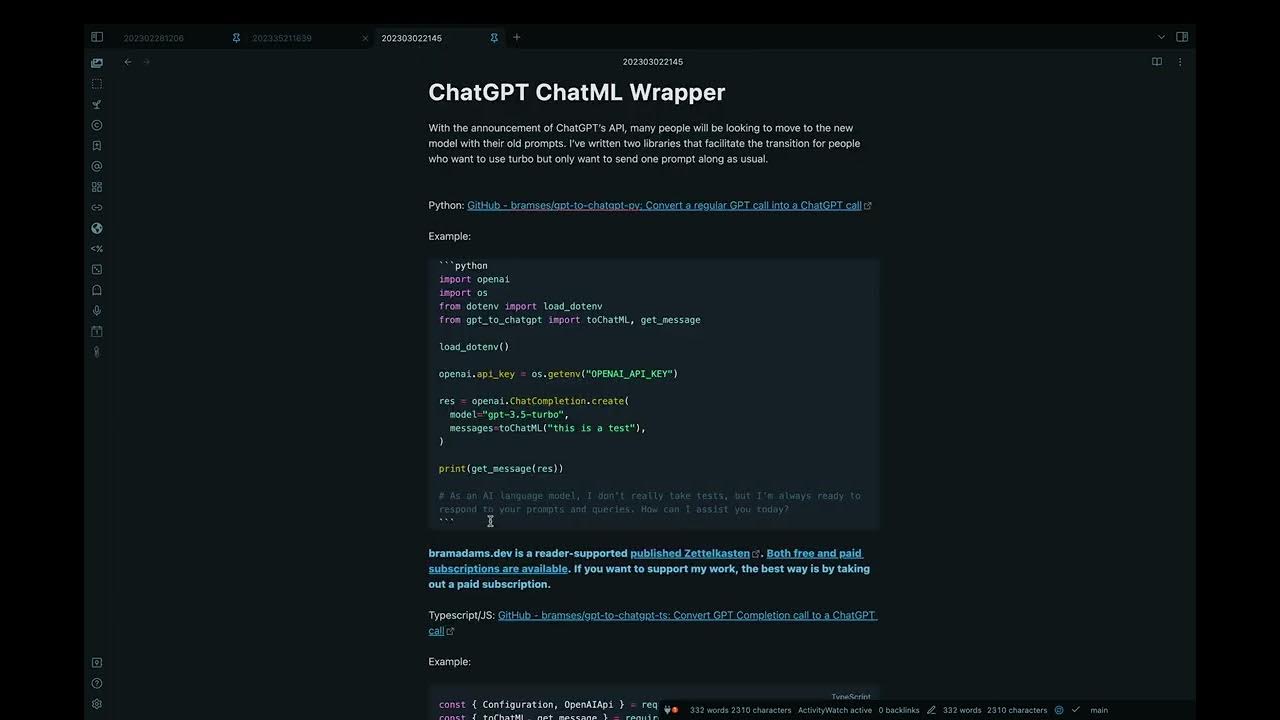
Task: Click the bookmark icon in the ribbon
Action: click(x=97, y=146)
